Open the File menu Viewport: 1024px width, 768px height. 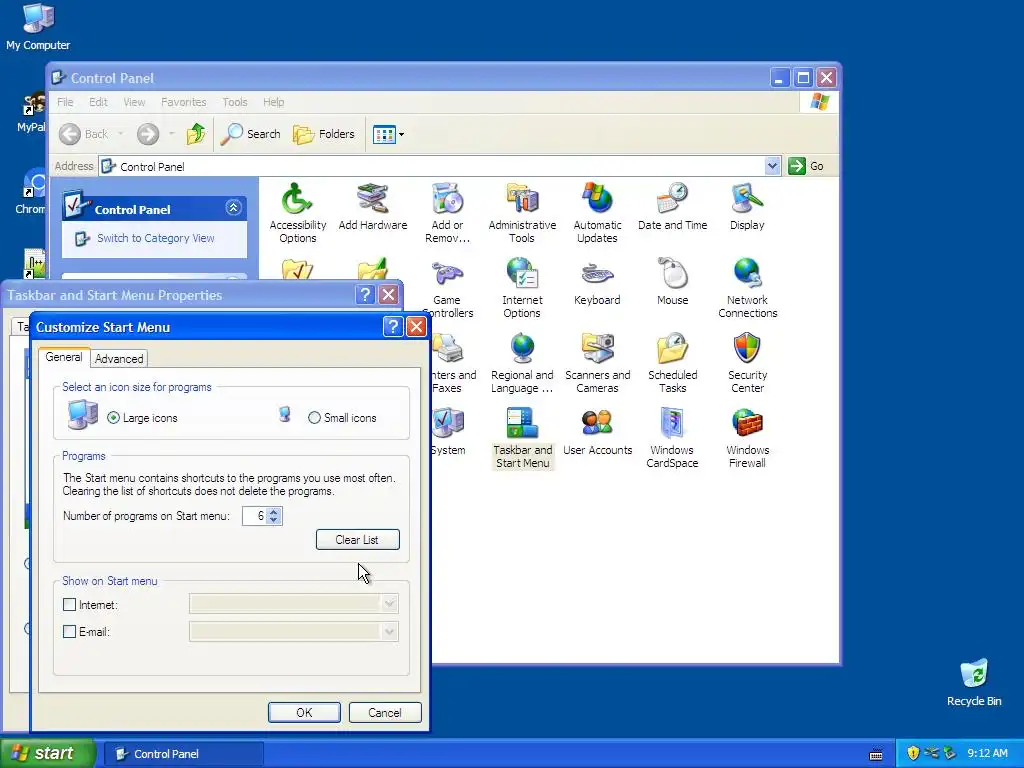pos(65,102)
